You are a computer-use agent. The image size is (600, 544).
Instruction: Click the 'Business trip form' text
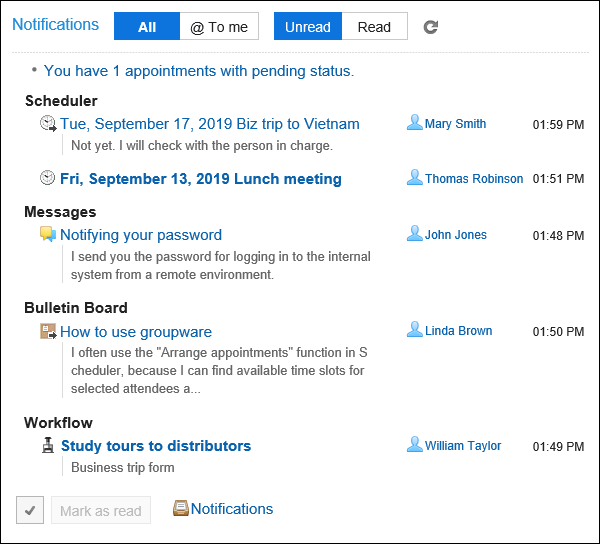pos(122,467)
